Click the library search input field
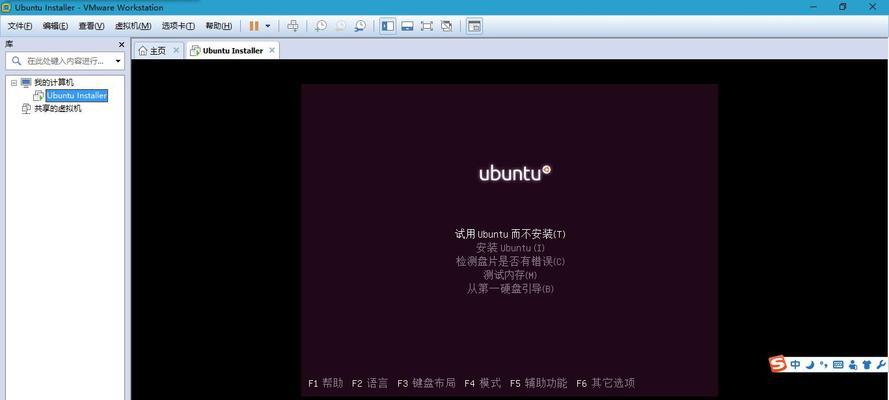The image size is (889, 400). (x=65, y=61)
